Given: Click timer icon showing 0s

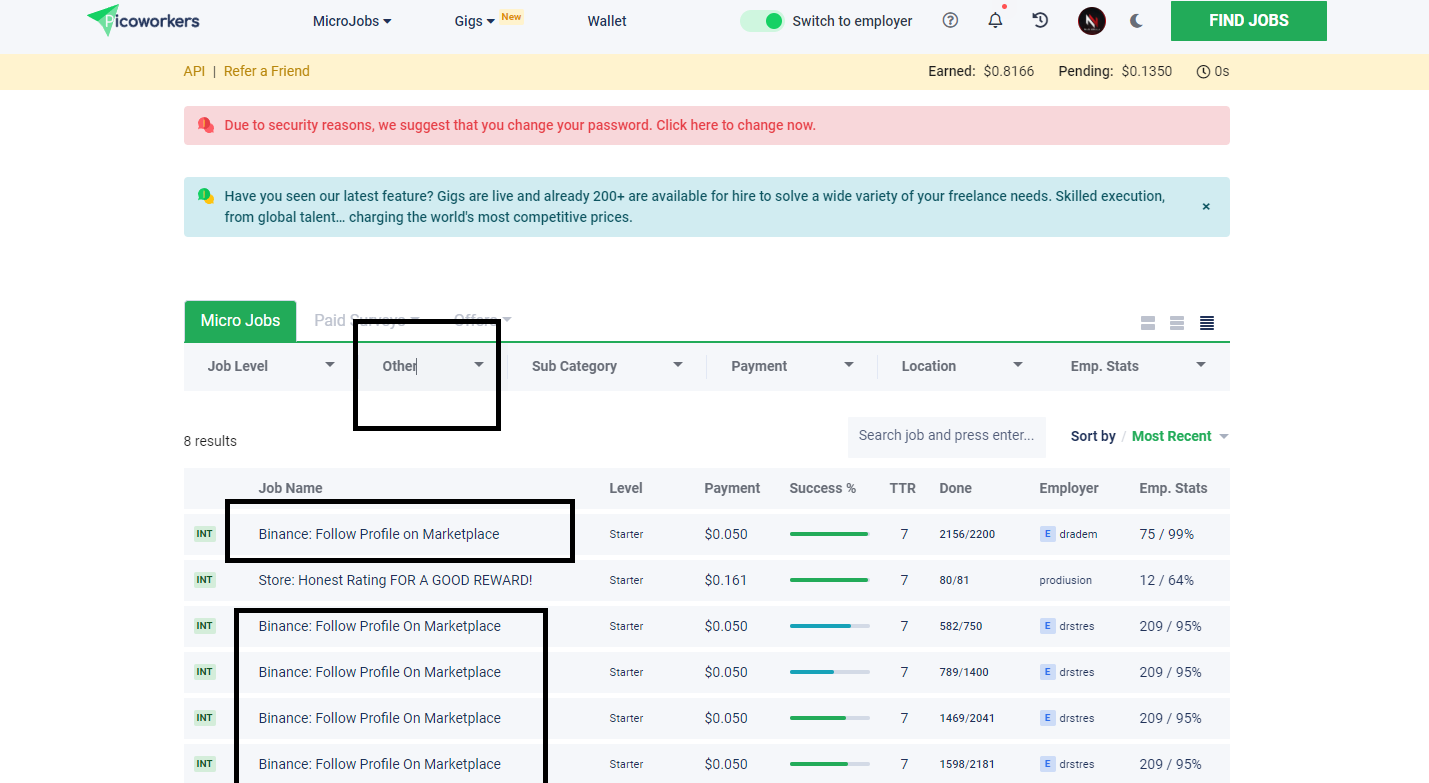Looking at the screenshot, I should (1203, 71).
